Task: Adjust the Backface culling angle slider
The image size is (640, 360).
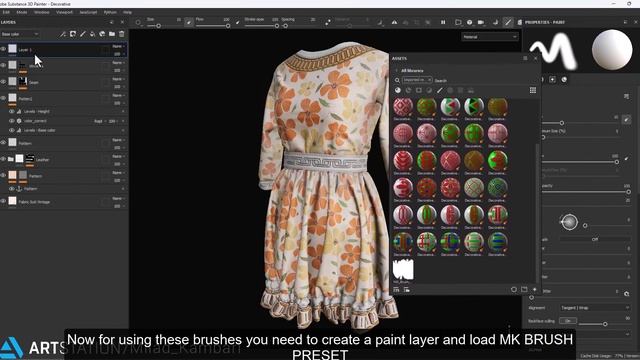Action: pos(605,324)
